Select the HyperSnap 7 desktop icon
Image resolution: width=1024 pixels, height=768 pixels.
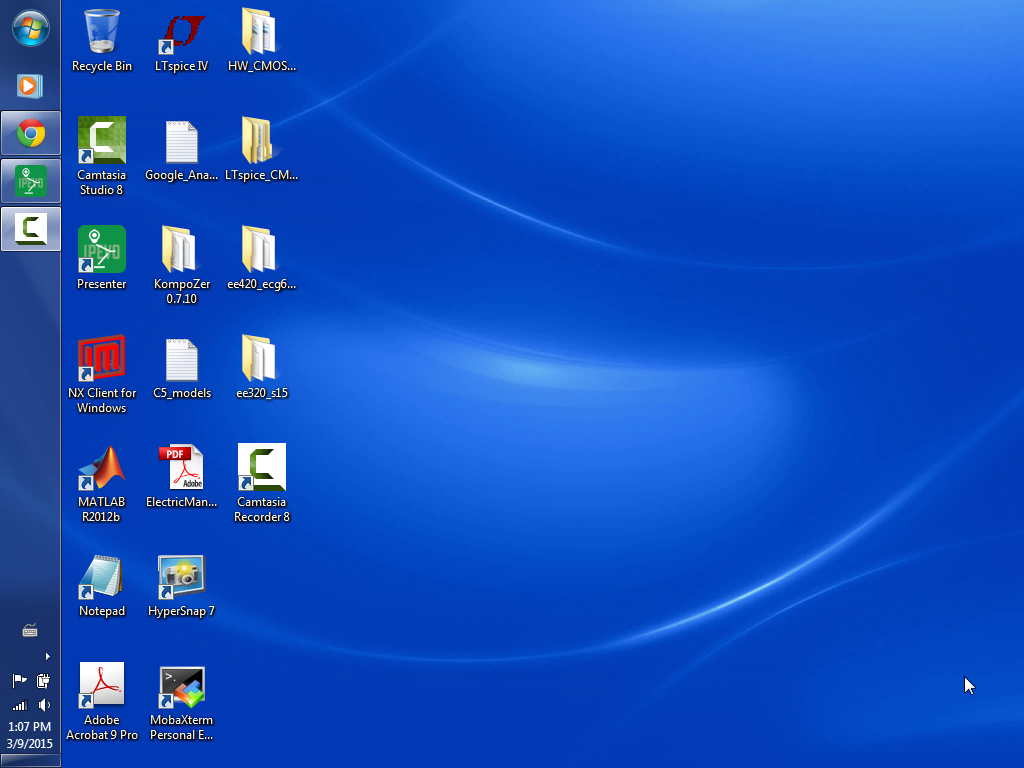pos(182,578)
